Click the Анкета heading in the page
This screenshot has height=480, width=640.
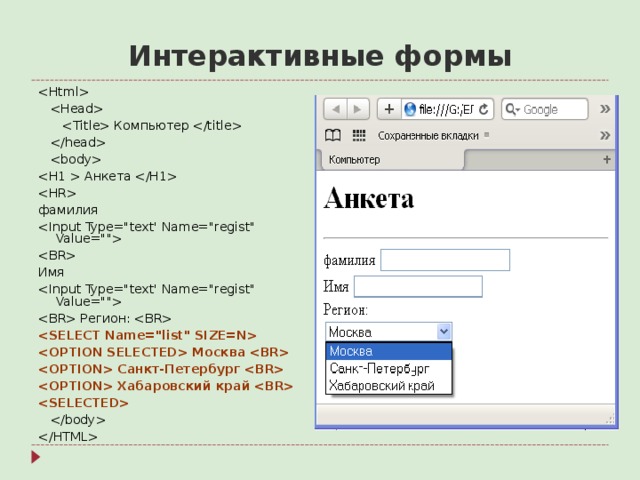pyautogui.click(x=369, y=198)
